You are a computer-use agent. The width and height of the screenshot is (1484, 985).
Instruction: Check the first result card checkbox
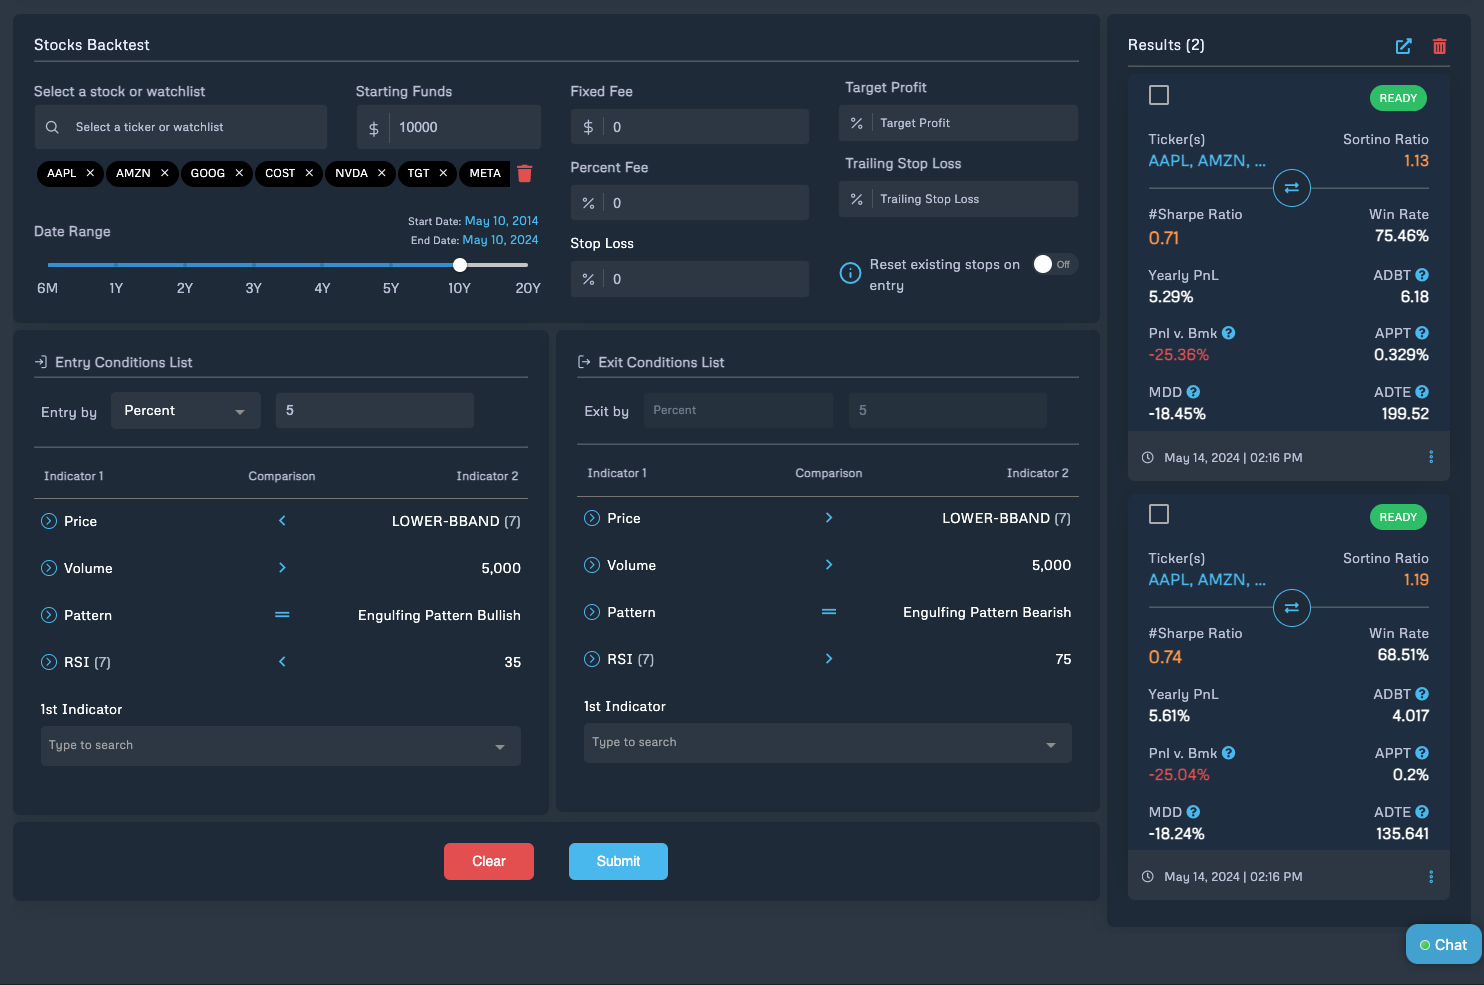pyautogui.click(x=1159, y=95)
